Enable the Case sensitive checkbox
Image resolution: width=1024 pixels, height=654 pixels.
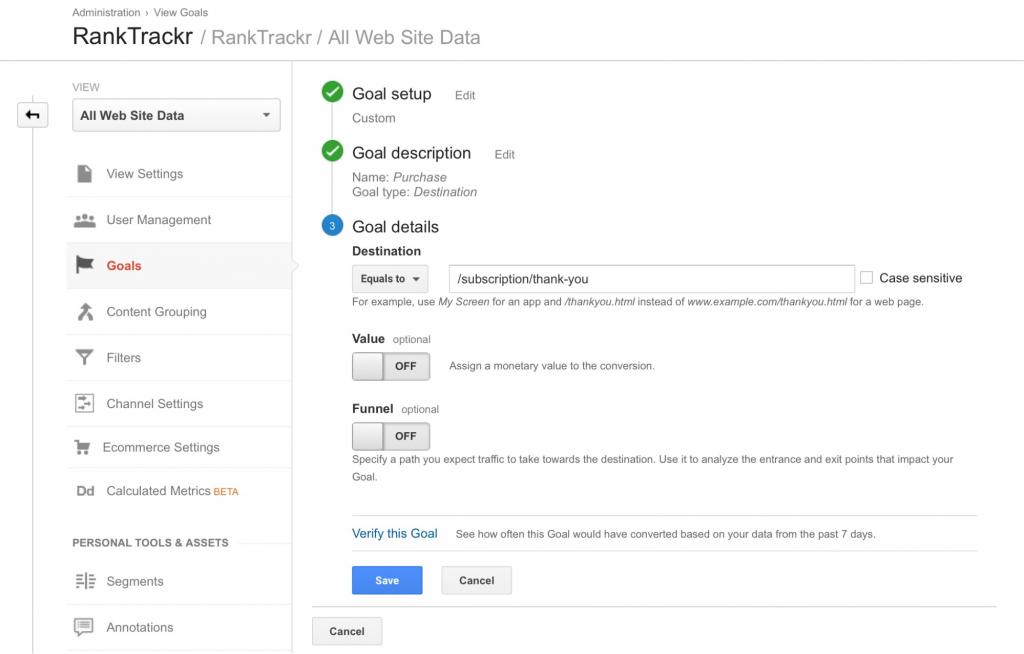(x=867, y=278)
